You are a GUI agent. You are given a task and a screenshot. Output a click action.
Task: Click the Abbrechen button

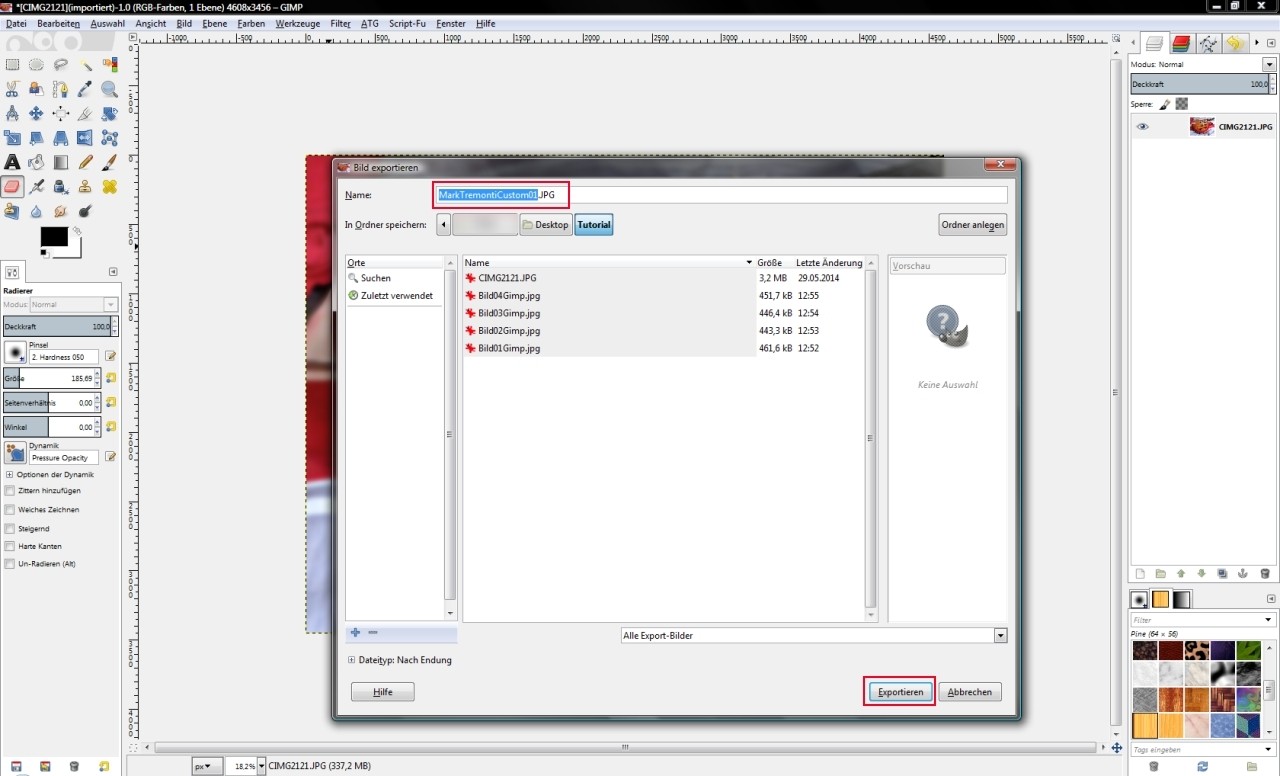click(x=969, y=691)
